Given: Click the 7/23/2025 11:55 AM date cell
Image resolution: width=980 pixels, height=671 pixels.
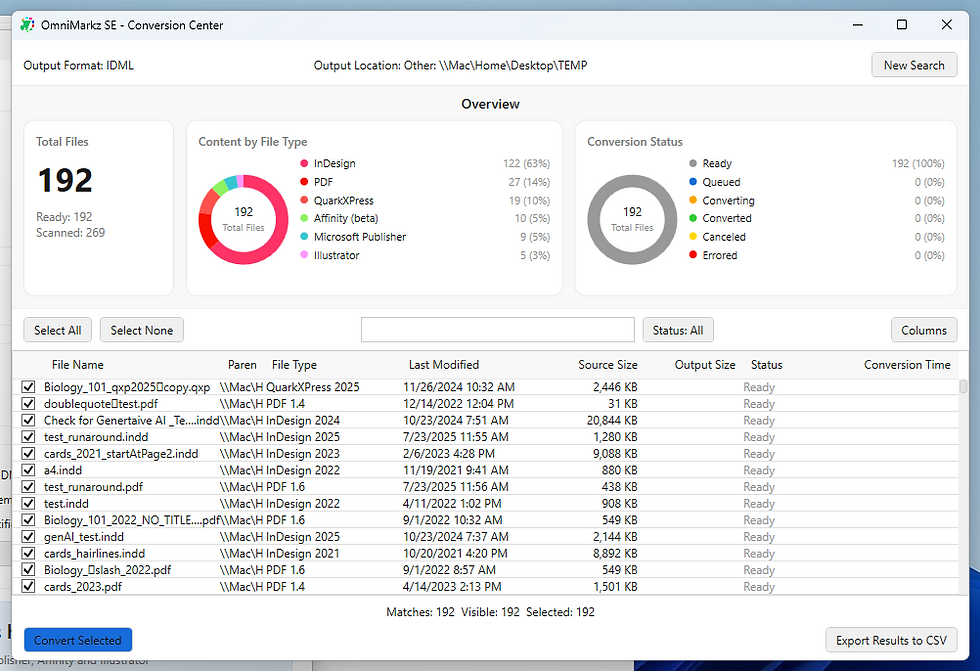Looking at the screenshot, I should pyautogui.click(x=456, y=437).
